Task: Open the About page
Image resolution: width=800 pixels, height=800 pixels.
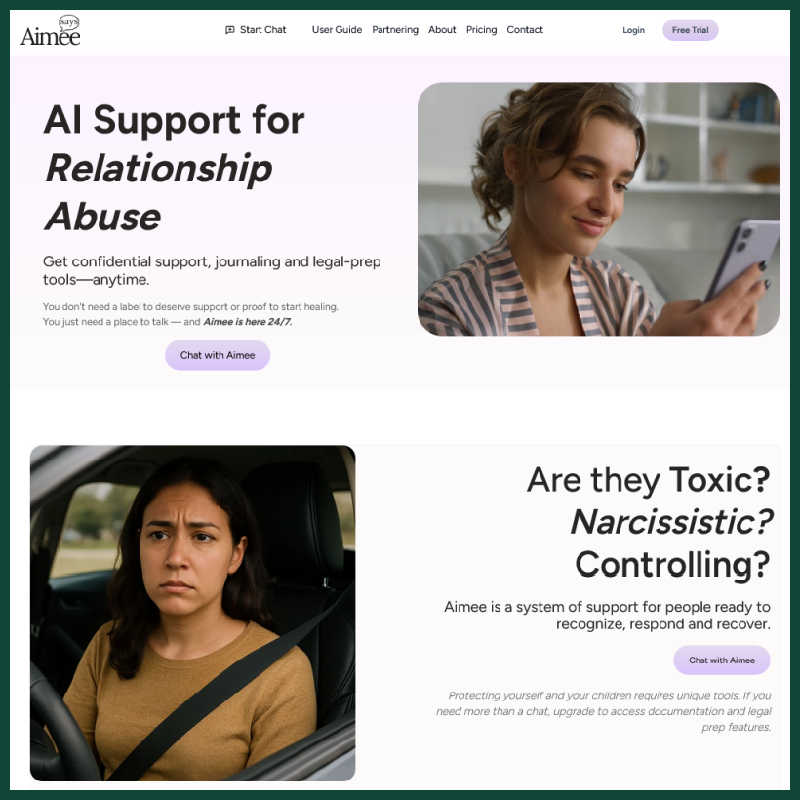Action: coord(442,30)
